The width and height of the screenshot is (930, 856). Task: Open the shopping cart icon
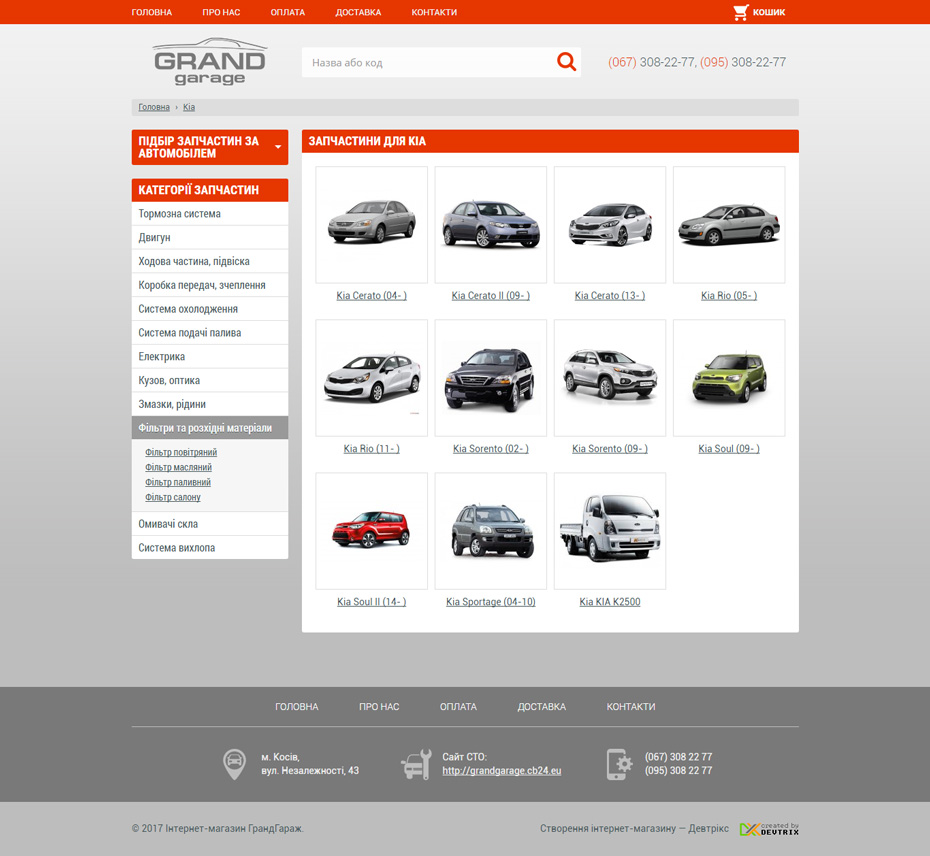click(741, 12)
